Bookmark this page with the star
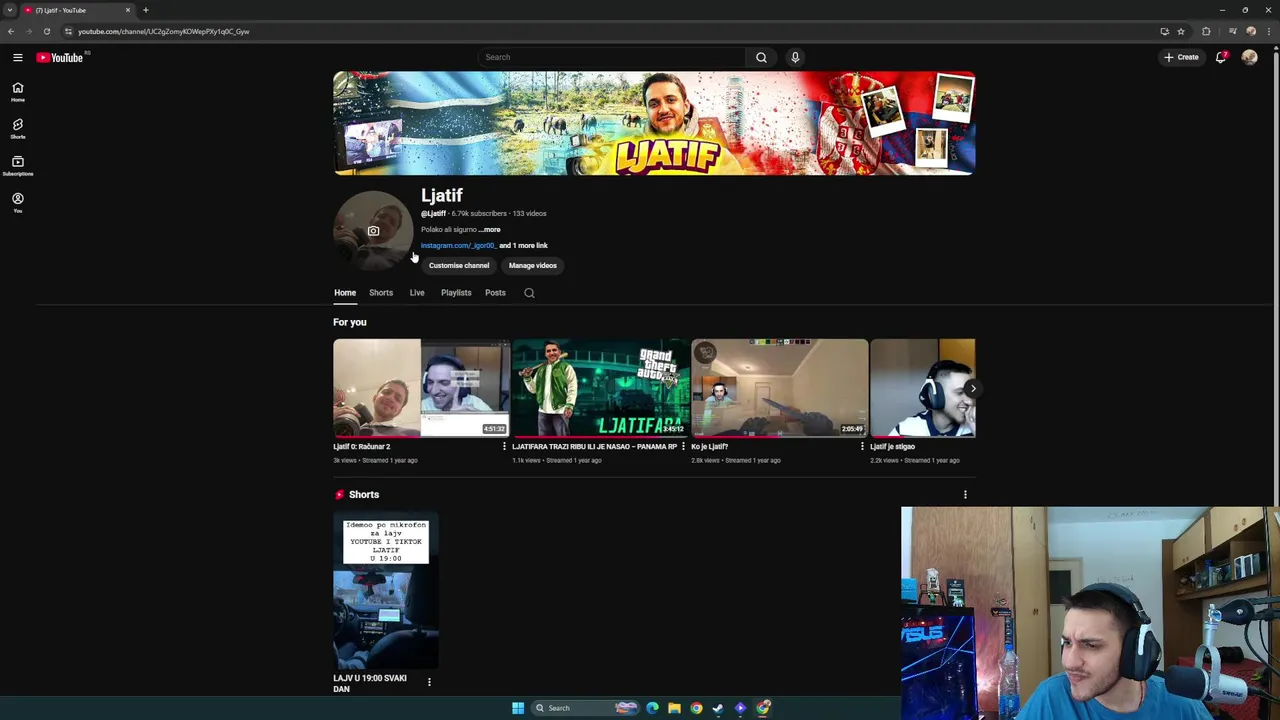Screen dimensions: 1280x720 click(x=1181, y=31)
